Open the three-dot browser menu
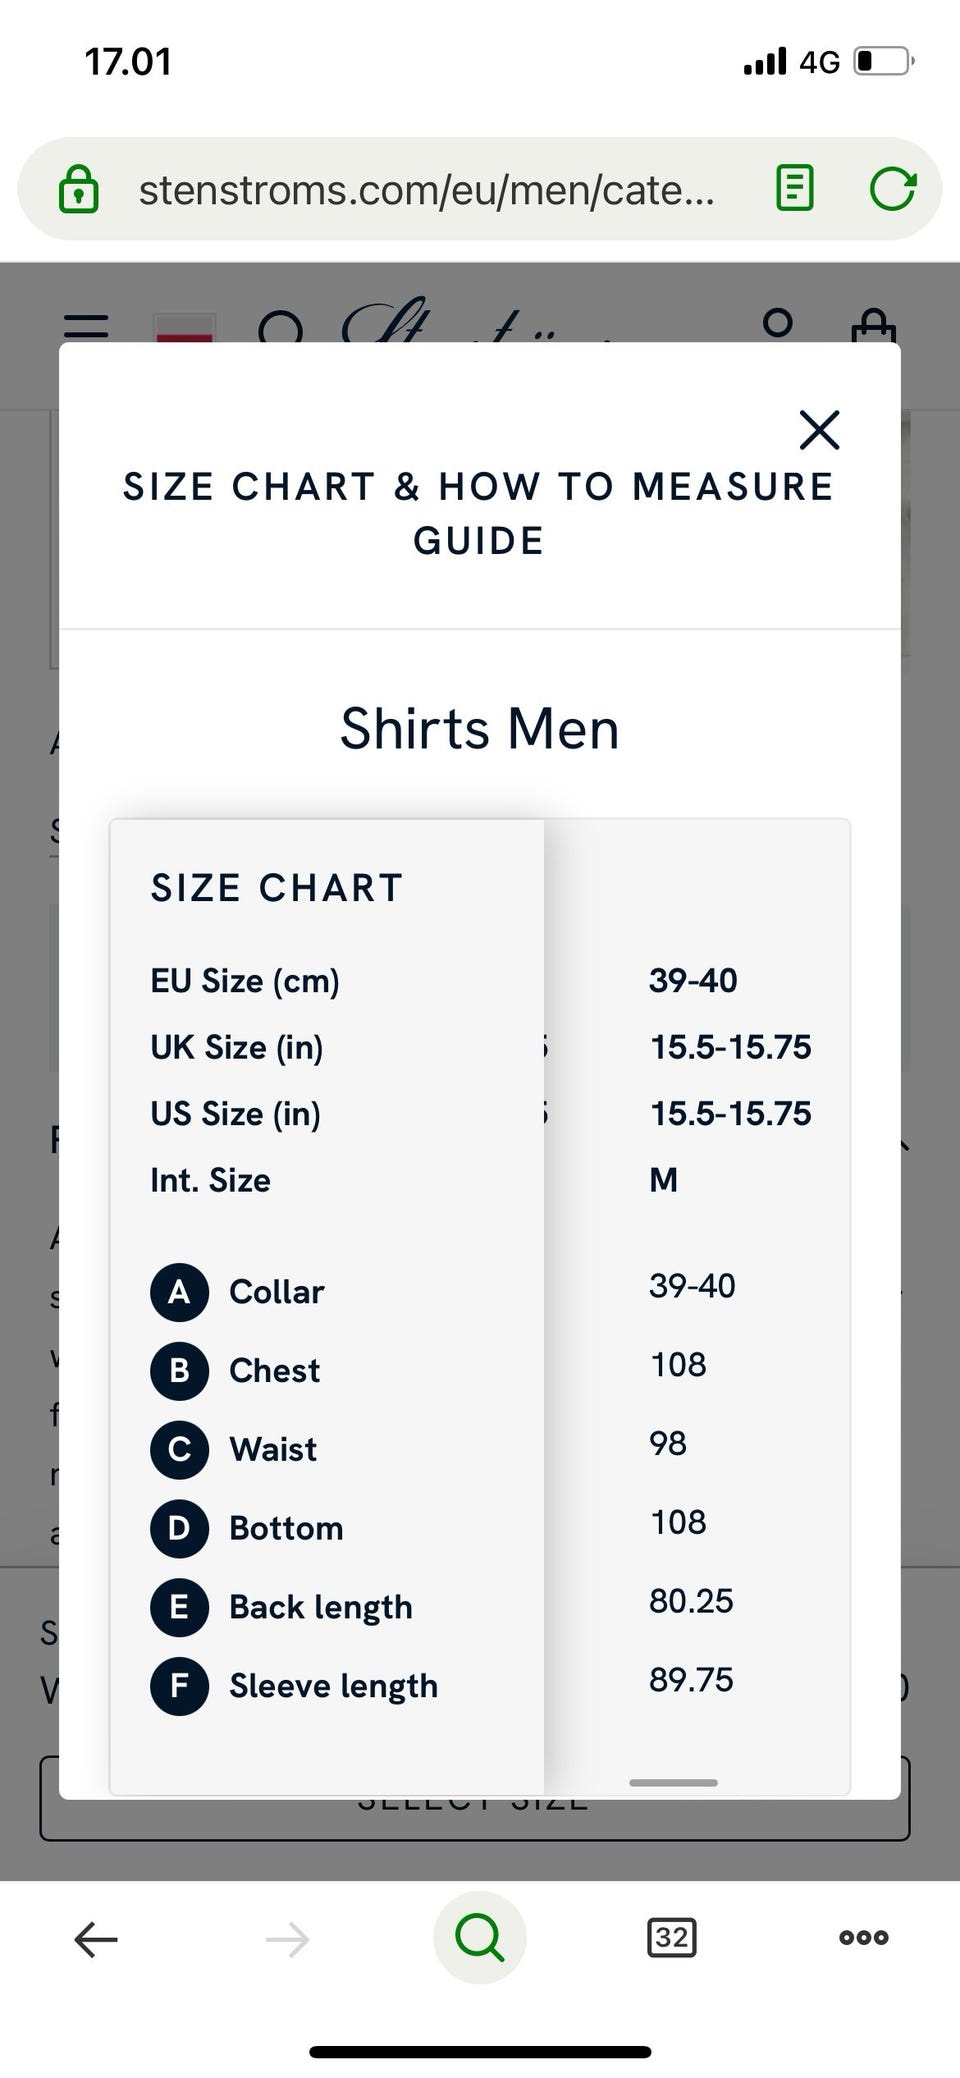 (863, 1937)
